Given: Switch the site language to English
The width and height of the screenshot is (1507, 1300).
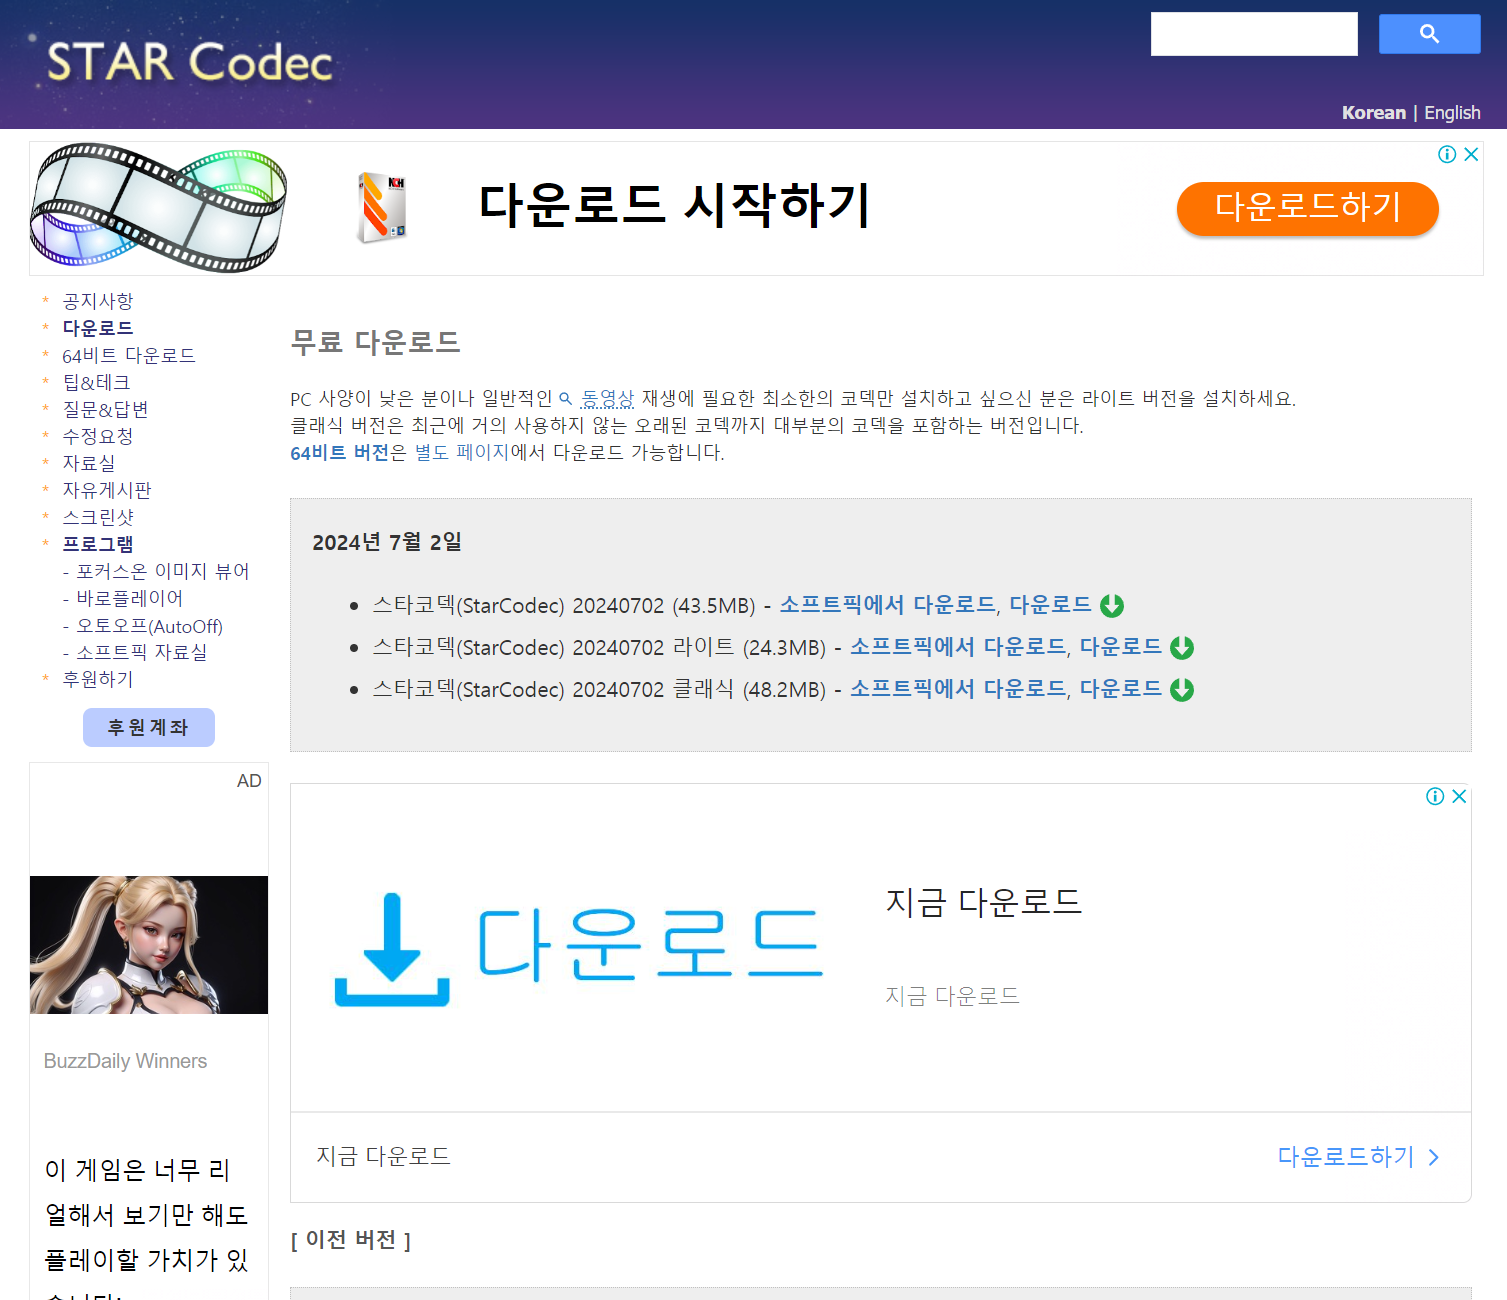Looking at the screenshot, I should pos(1451,112).
